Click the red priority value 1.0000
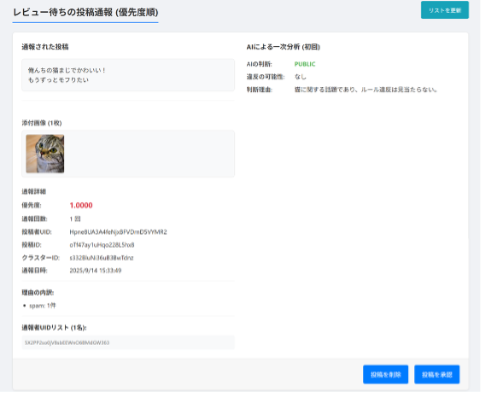The width and height of the screenshot is (483, 393). pos(81,205)
